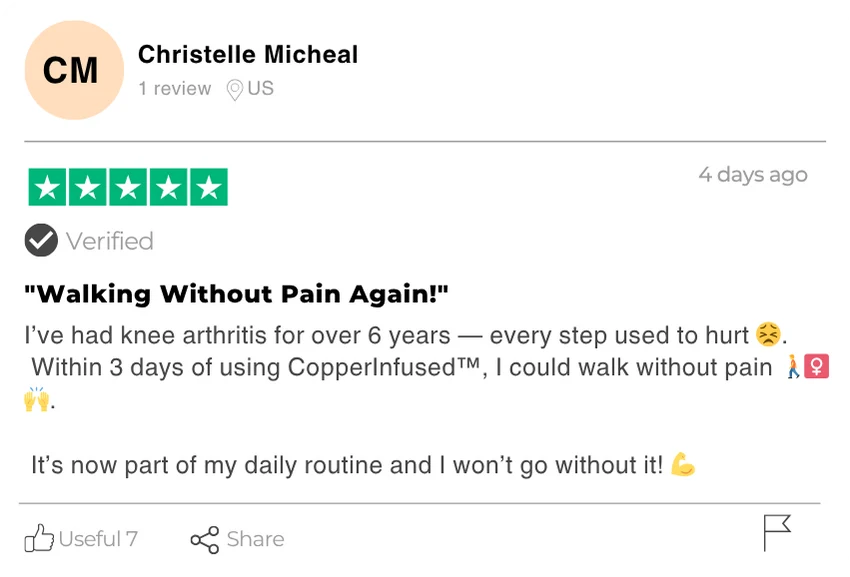Viewport: 850px width, 577px height.
Task: Click the "US" country label
Action: point(261,89)
